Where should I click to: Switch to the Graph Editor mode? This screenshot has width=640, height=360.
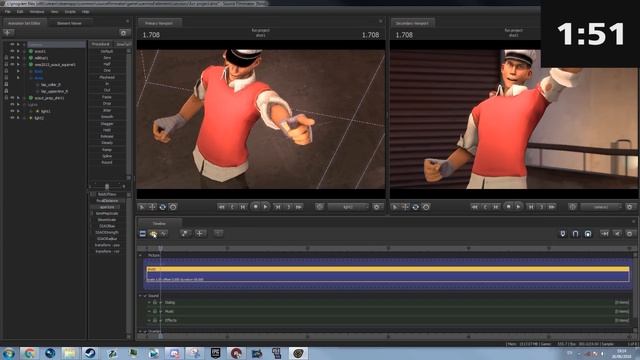pyautogui.click(x=164, y=233)
